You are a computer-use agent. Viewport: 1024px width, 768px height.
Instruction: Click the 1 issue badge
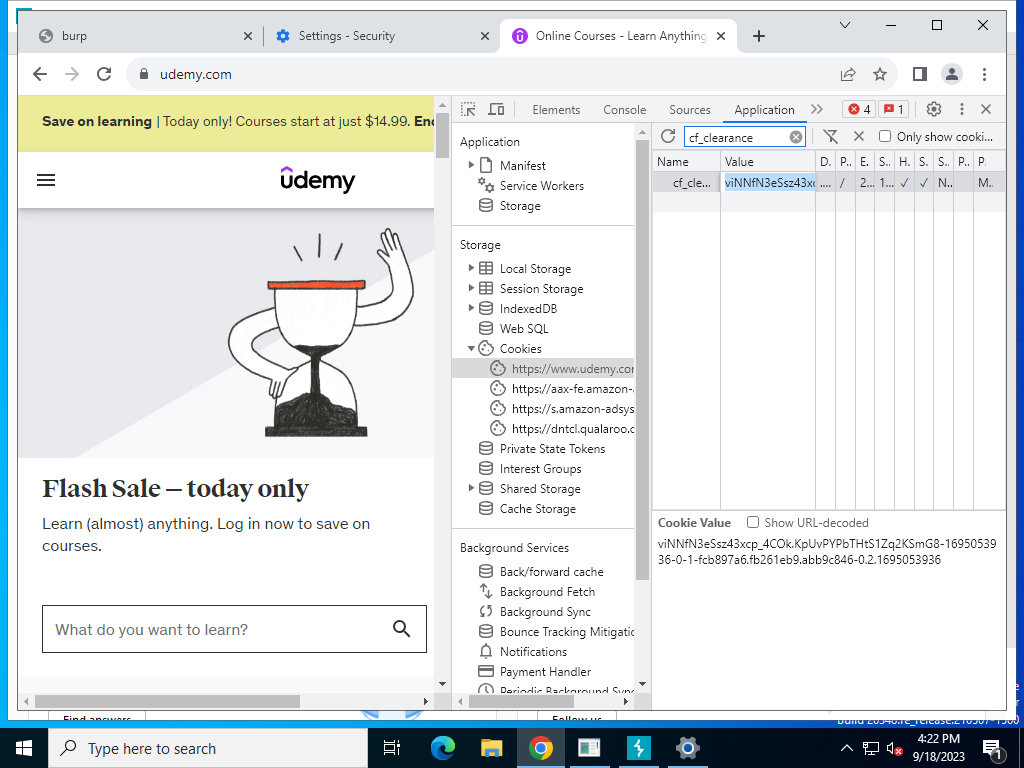tap(893, 110)
